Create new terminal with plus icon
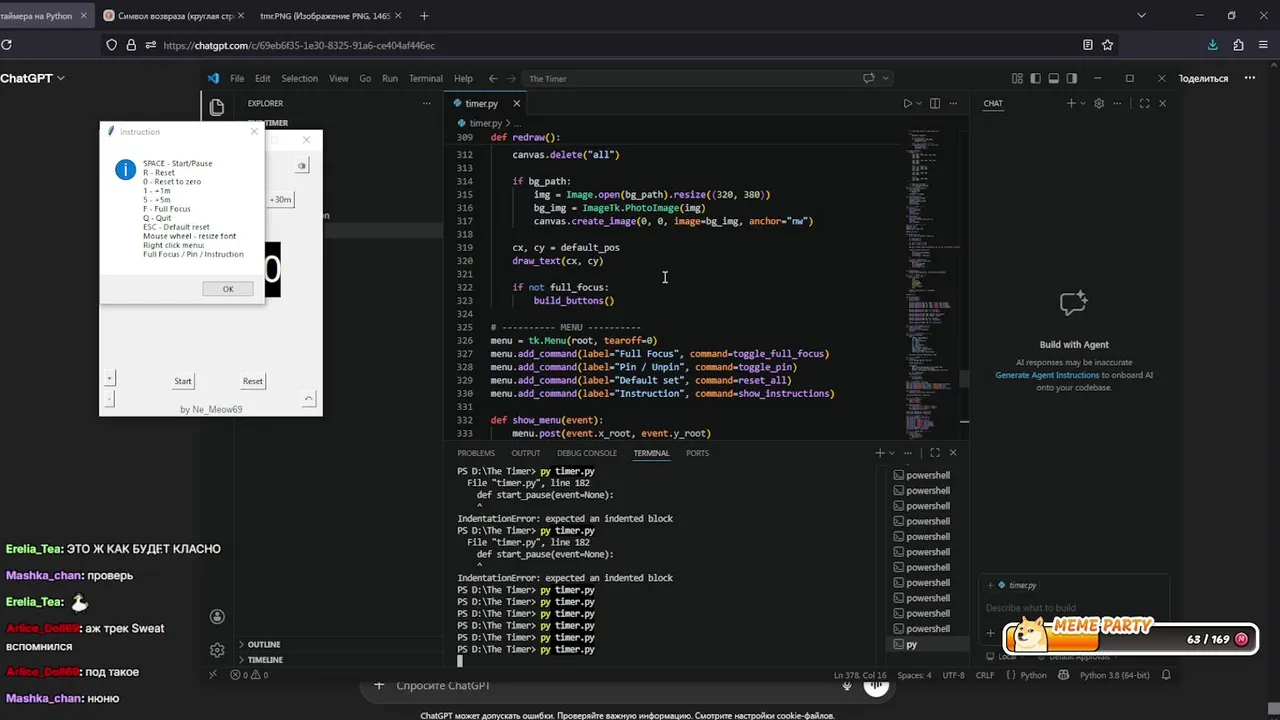Screen dimensions: 1280x720 point(880,453)
